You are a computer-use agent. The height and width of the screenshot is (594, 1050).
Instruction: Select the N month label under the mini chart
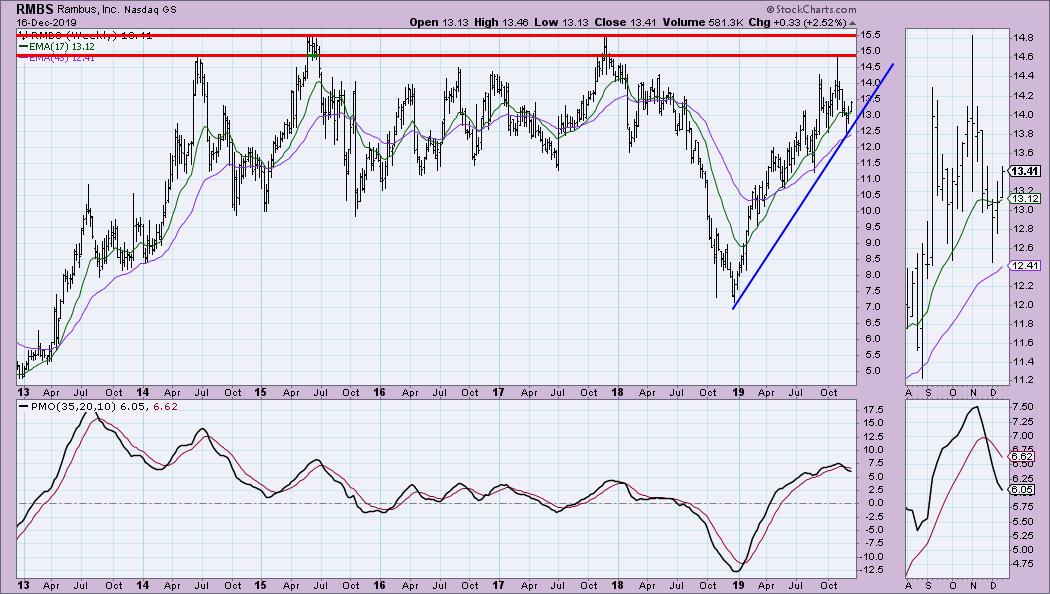(974, 392)
